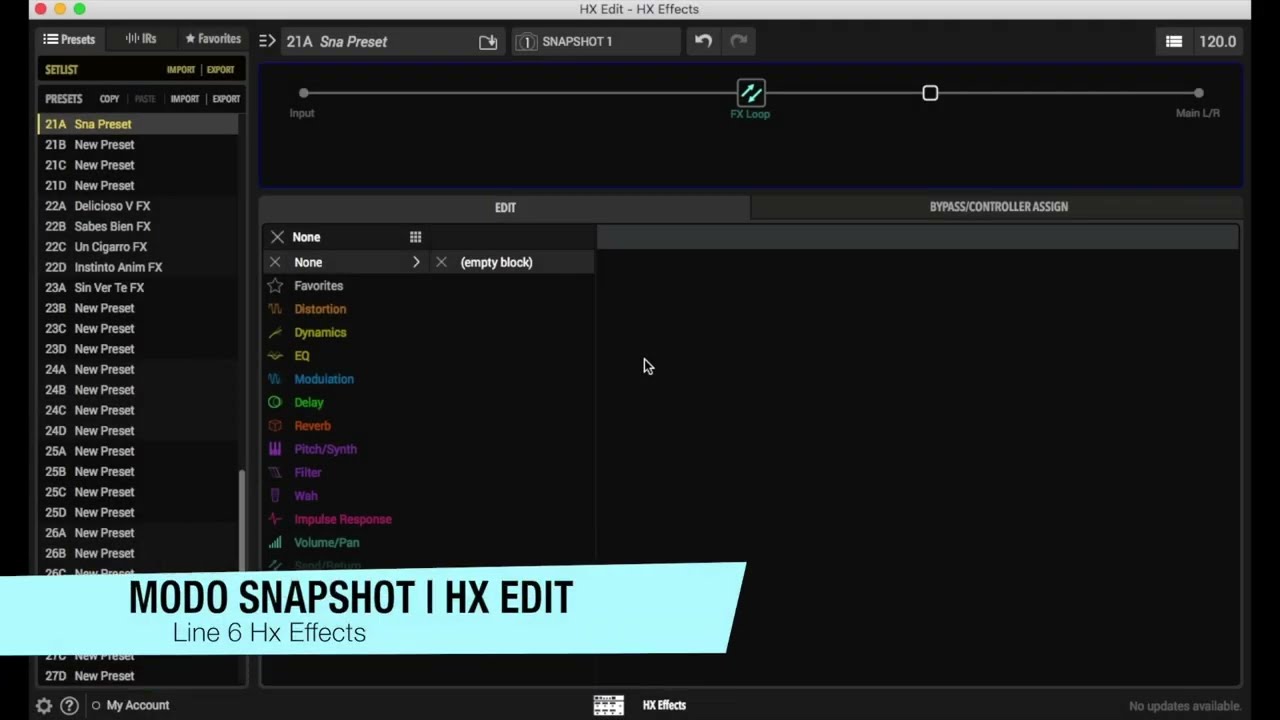Image resolution: width=1280 pixels, height=720 pixels.
Task: Click the redo arrow icon
Action: pyautogui.click(x=739, y=41)
